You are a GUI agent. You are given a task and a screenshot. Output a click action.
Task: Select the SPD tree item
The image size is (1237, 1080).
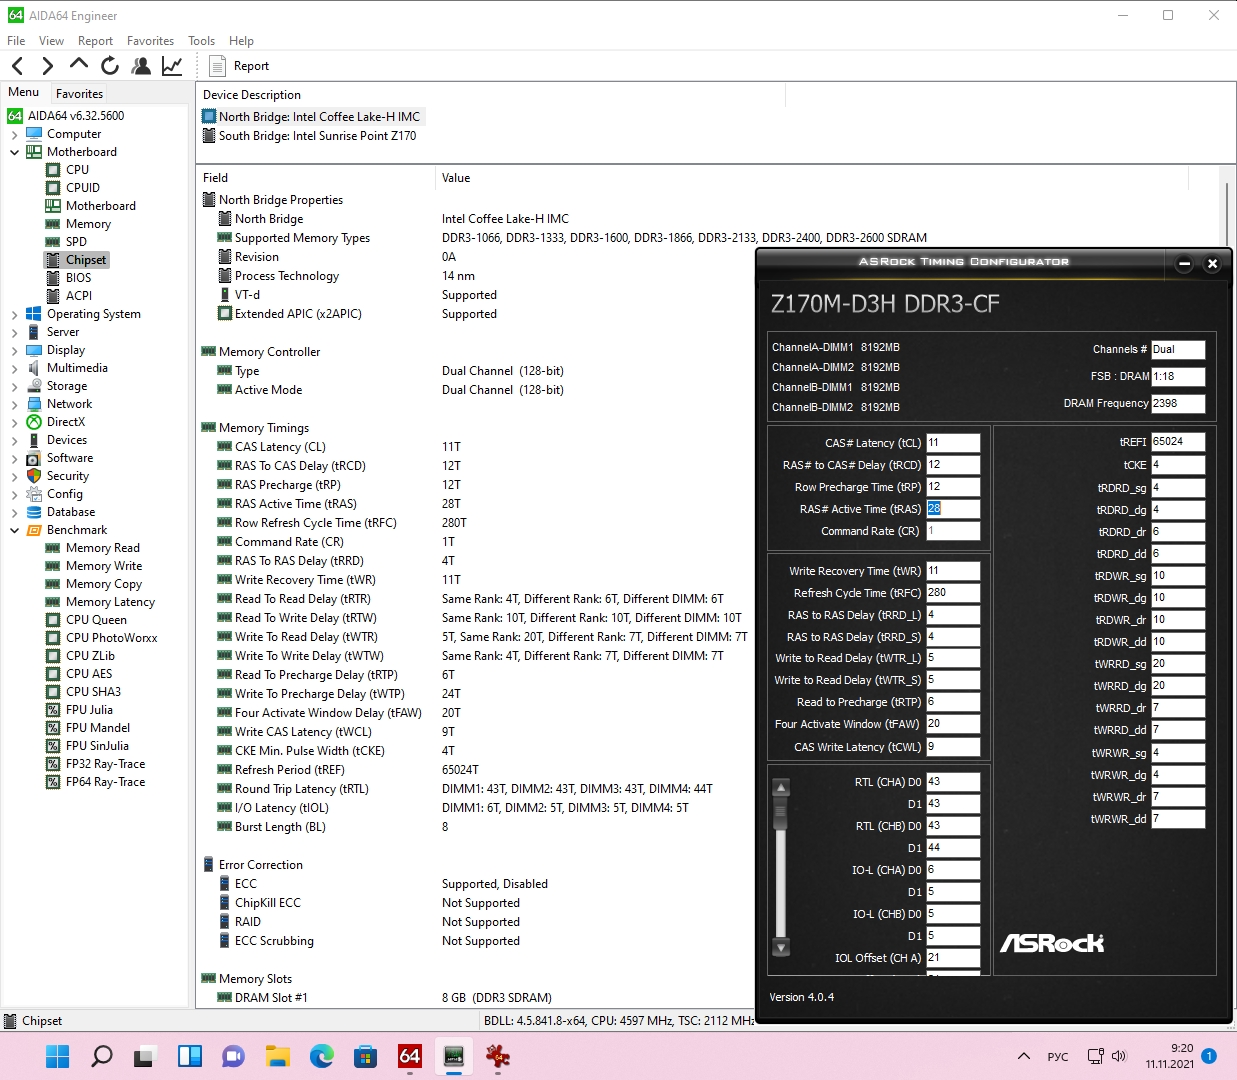pos(76,242)
